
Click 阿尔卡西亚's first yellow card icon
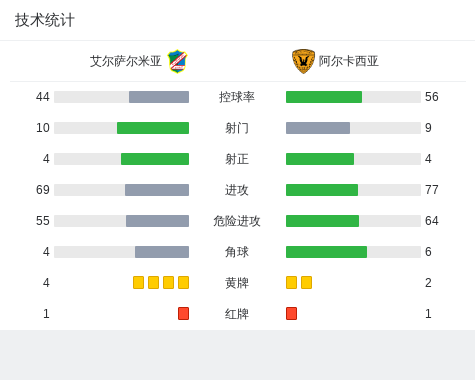(x=291, y=283)
